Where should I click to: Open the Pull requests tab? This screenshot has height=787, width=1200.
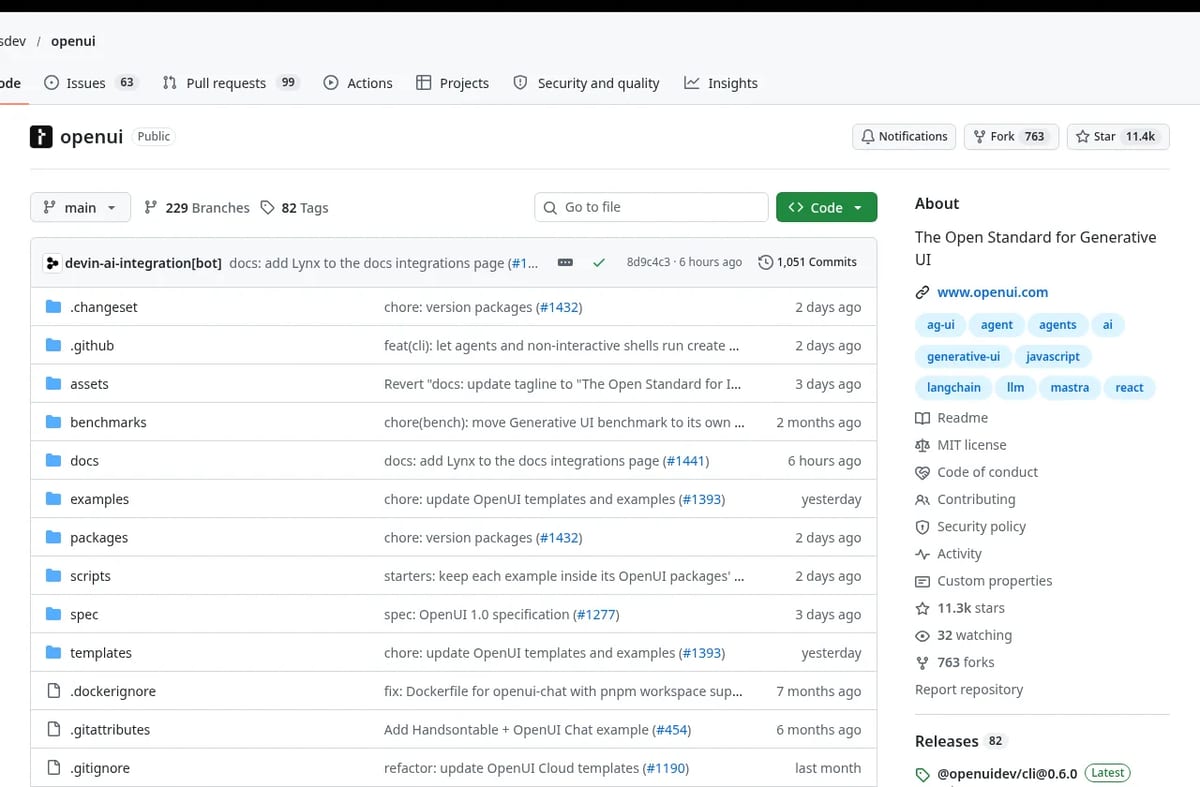[231, 83]
